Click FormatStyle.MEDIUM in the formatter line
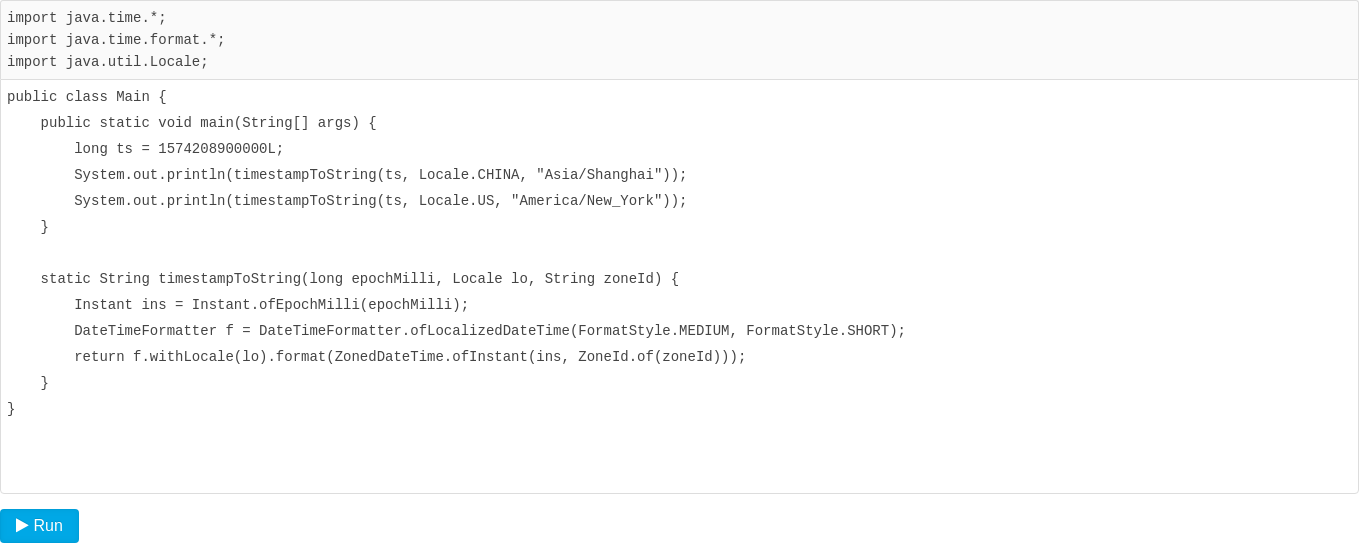 point(654,331)
